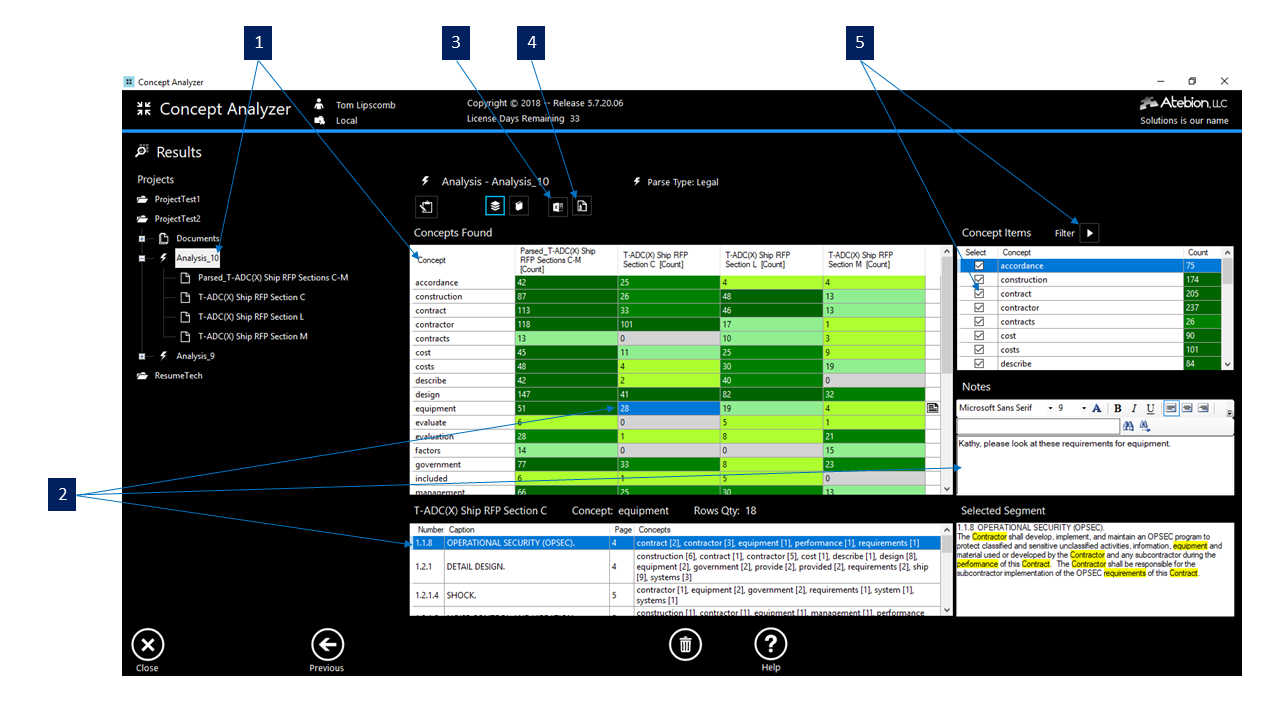Viewport: 1280px width, 720px height.
Task: Open the font name dropdown in Notes
Action: [x=1050, y=408]
